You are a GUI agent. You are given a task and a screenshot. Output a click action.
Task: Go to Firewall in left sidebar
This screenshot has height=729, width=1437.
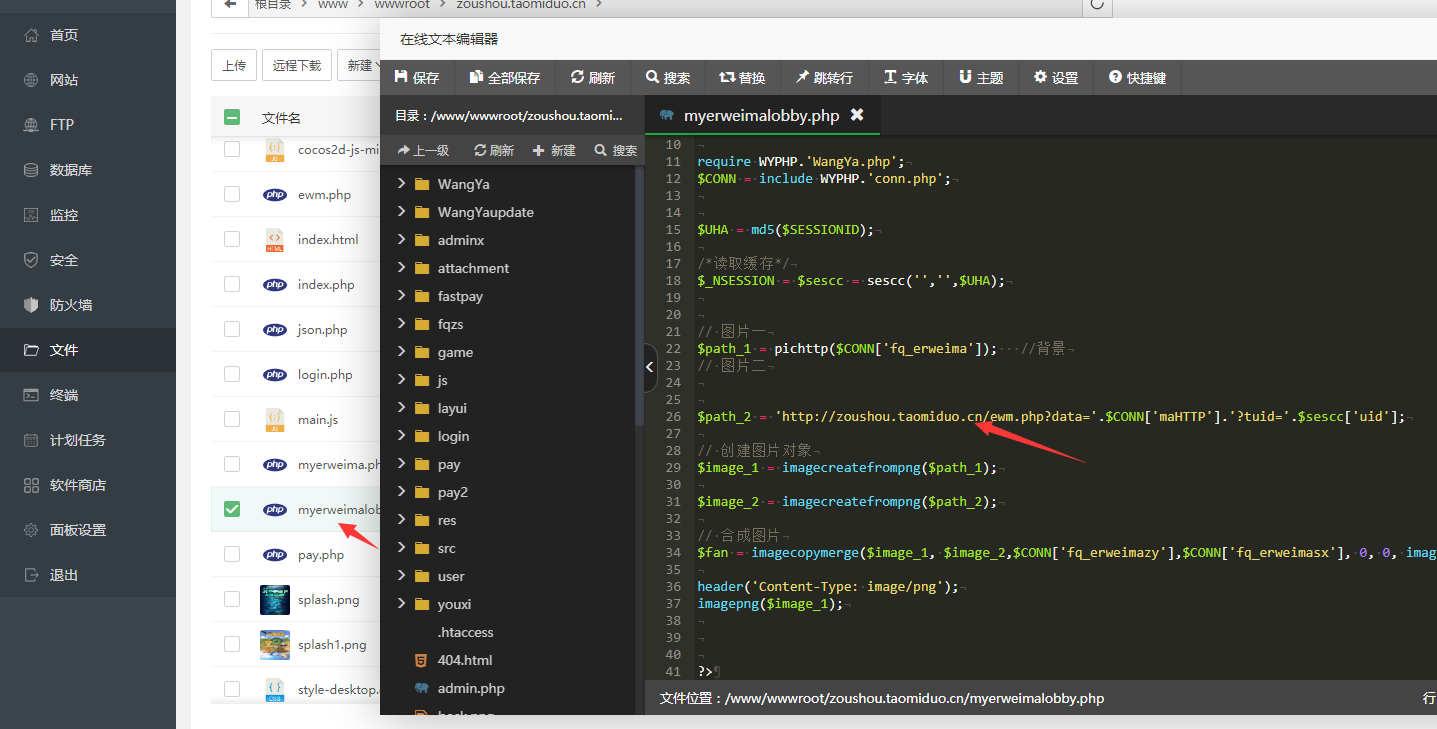pos(70,305)
